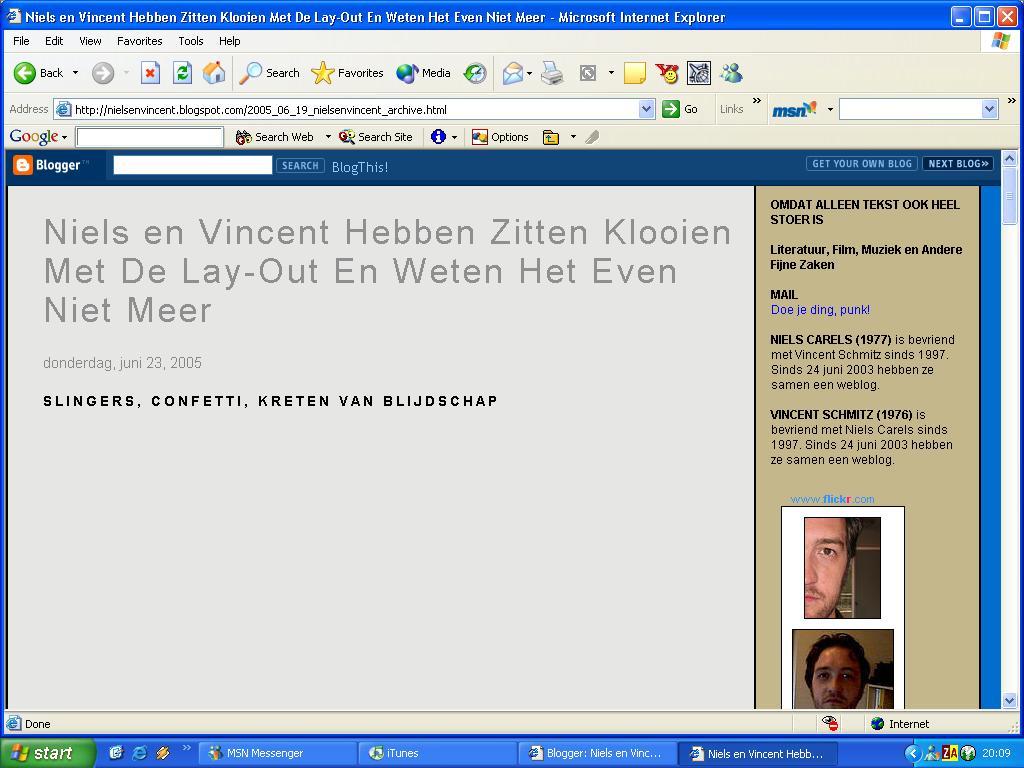
Task: Launch the Yahoo smiley messenger icon
Action: (667, 73)
